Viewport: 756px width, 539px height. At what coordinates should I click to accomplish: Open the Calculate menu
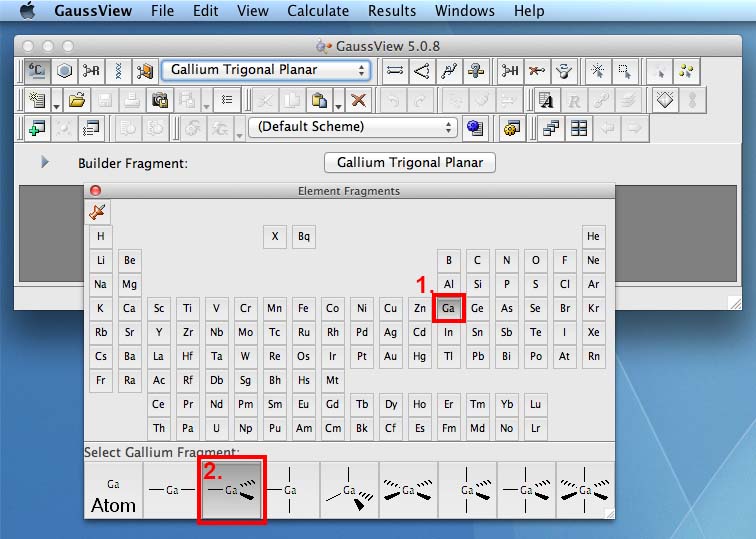318,11
